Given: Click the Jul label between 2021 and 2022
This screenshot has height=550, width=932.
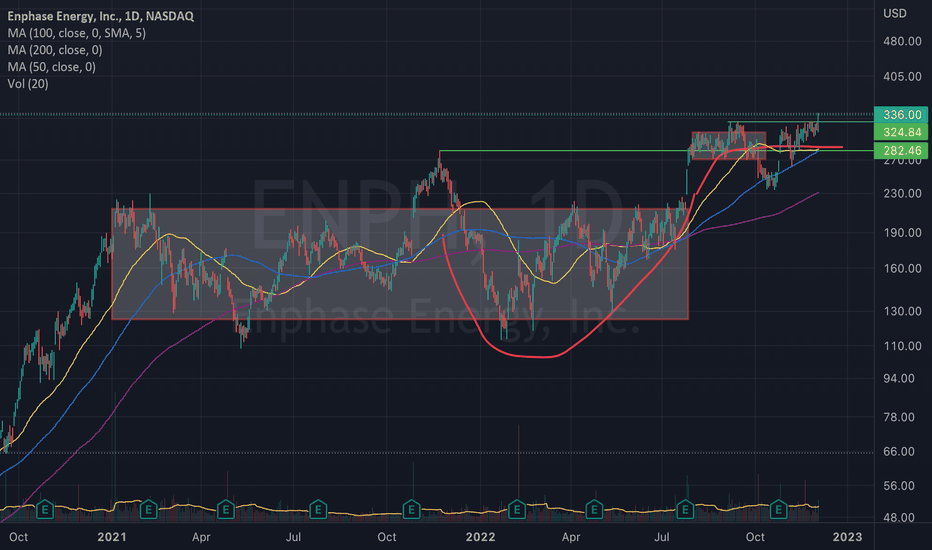Looking at the screenshot, I should [293, 537].
